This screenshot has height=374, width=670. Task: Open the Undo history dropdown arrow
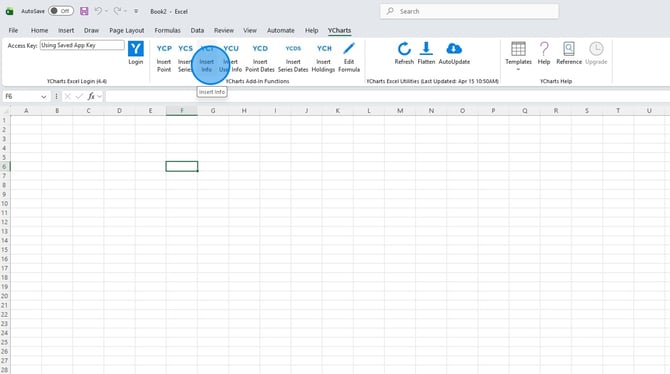tap(106, 12)
